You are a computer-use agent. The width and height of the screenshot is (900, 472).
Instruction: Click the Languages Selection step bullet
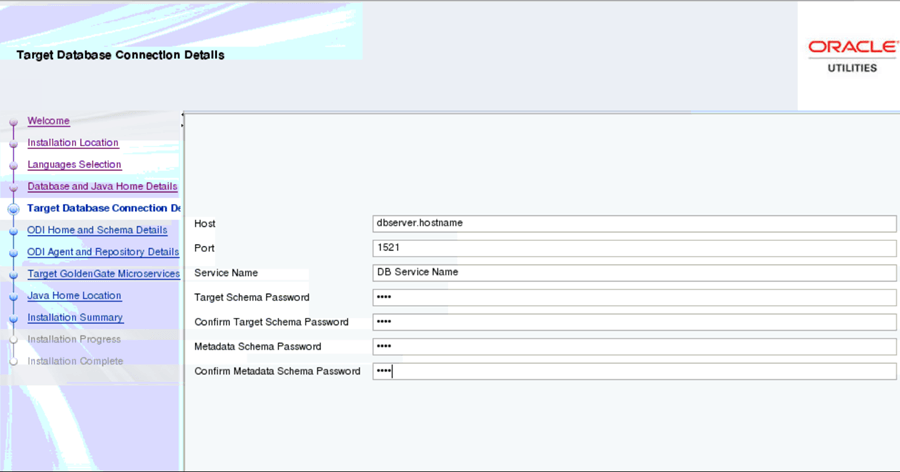(14, 165)
